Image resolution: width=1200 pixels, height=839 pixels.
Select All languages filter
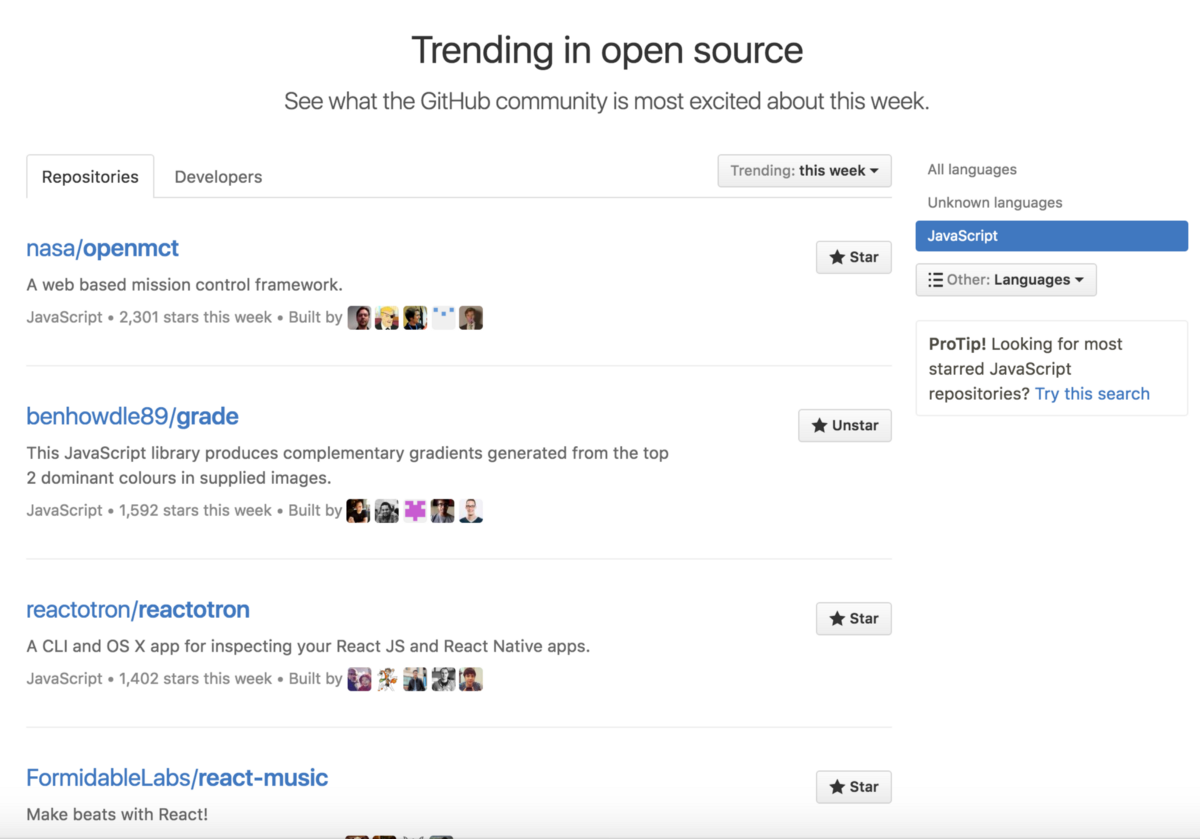pyautogui.click(x=972, y=170)
